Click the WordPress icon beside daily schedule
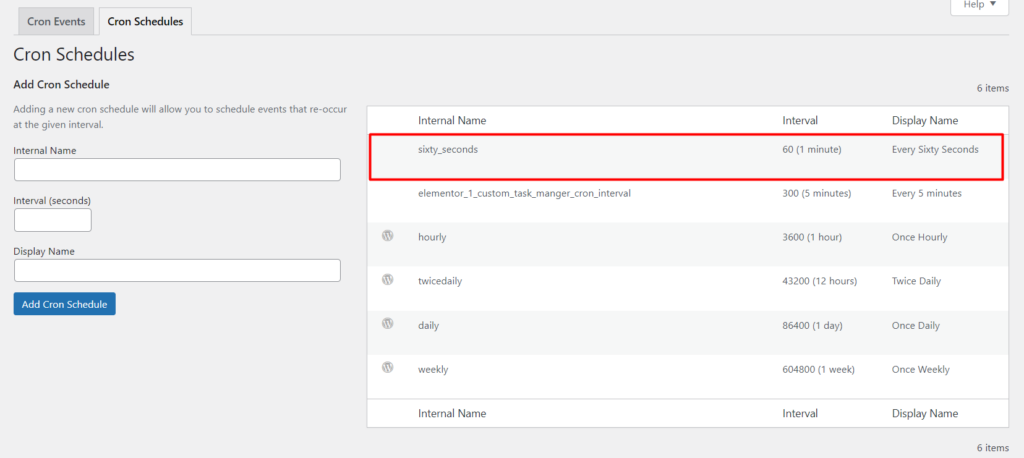This screenshot has width=1024, height=458. [x=387, y=323]
